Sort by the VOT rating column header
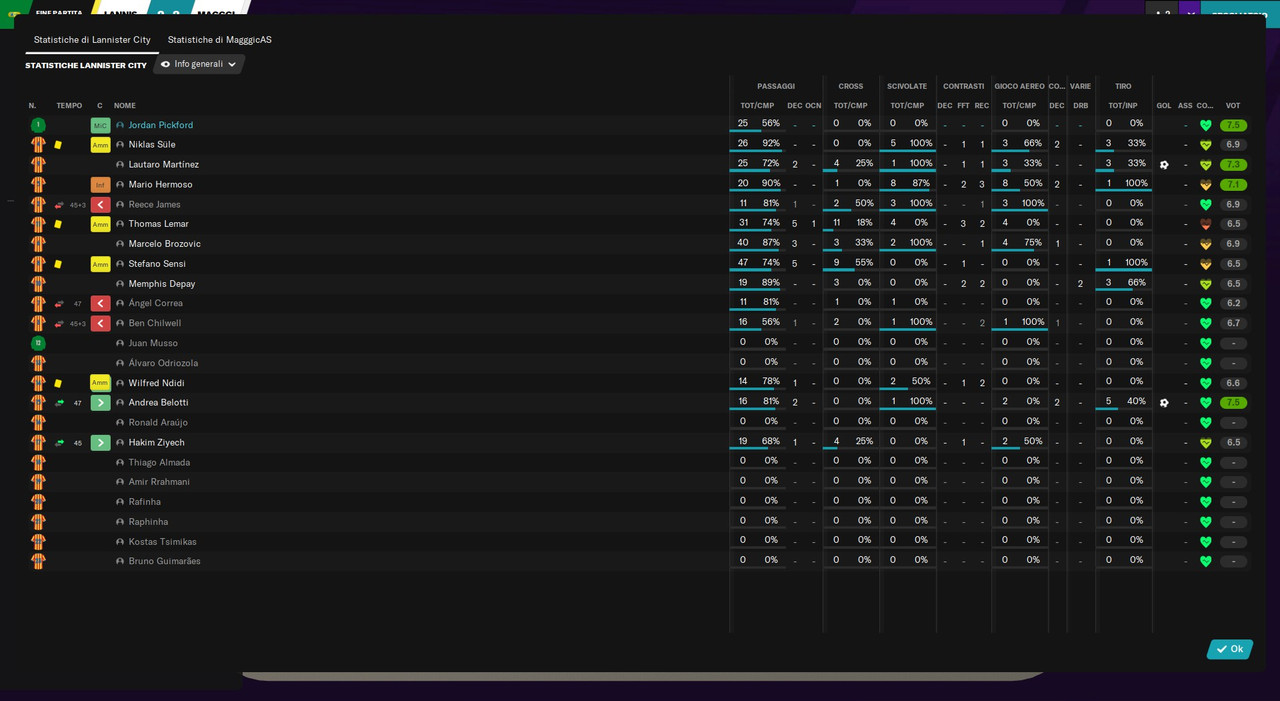This screenshot has height=701, width=1280. 1233,106
